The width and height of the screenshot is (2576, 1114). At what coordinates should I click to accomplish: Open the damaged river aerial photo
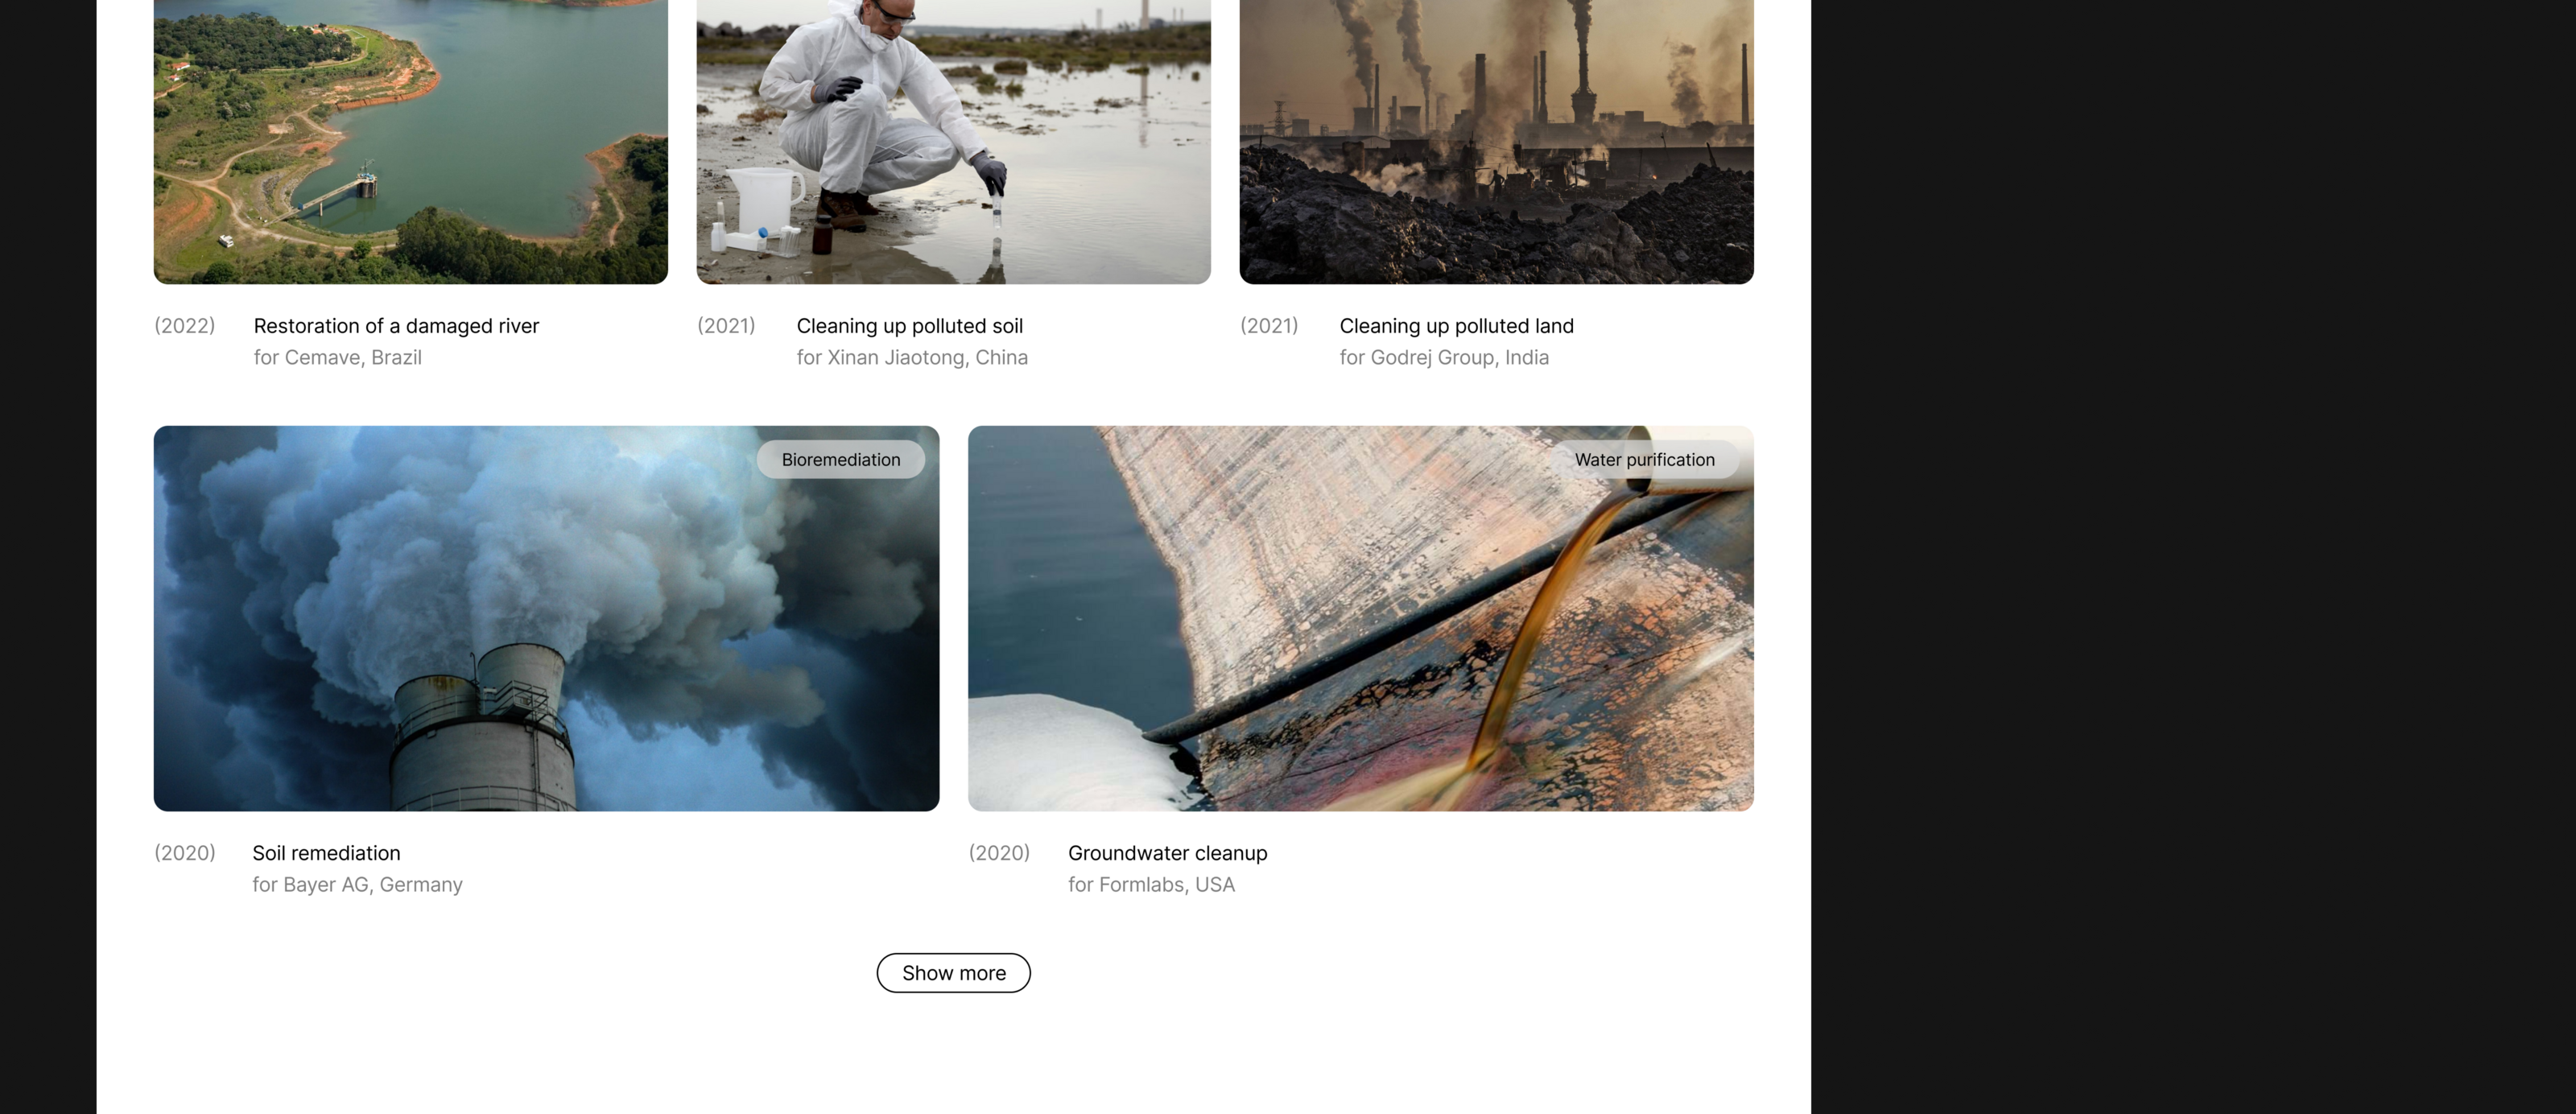(410, 142)
